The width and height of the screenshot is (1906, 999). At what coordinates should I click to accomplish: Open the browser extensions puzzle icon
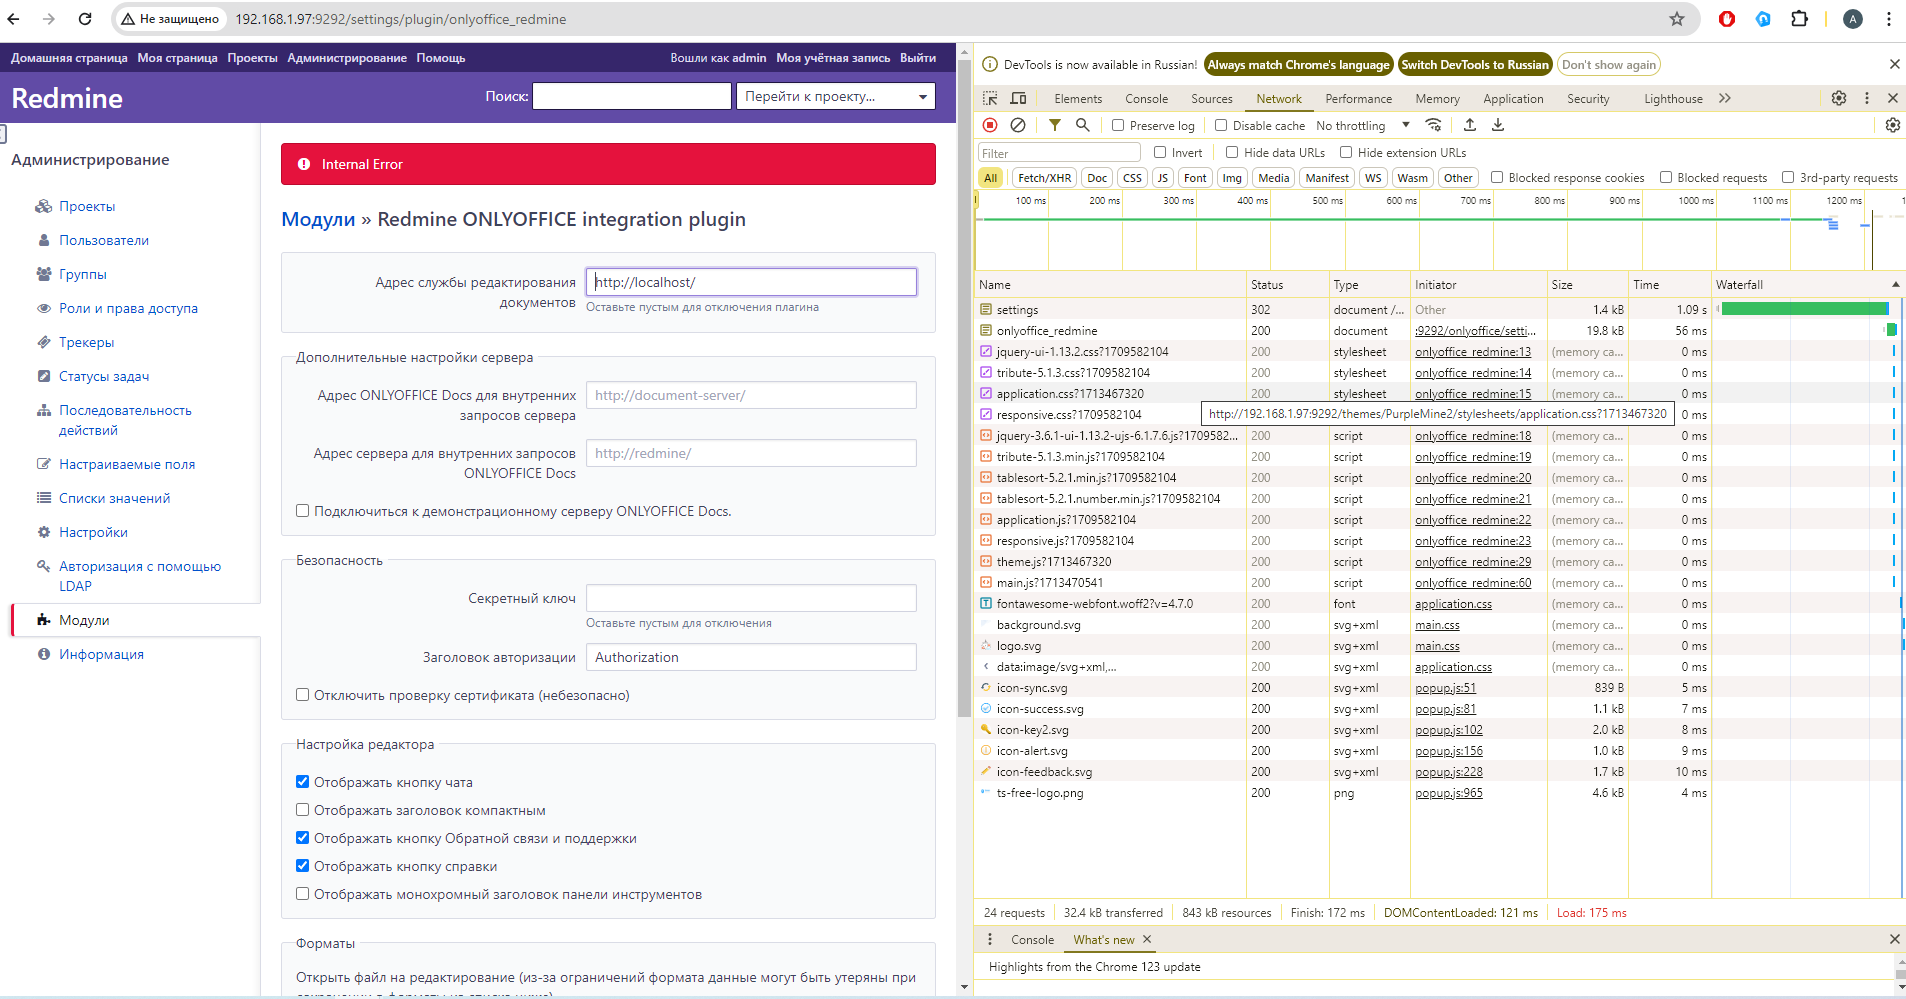pos(1799,19)
